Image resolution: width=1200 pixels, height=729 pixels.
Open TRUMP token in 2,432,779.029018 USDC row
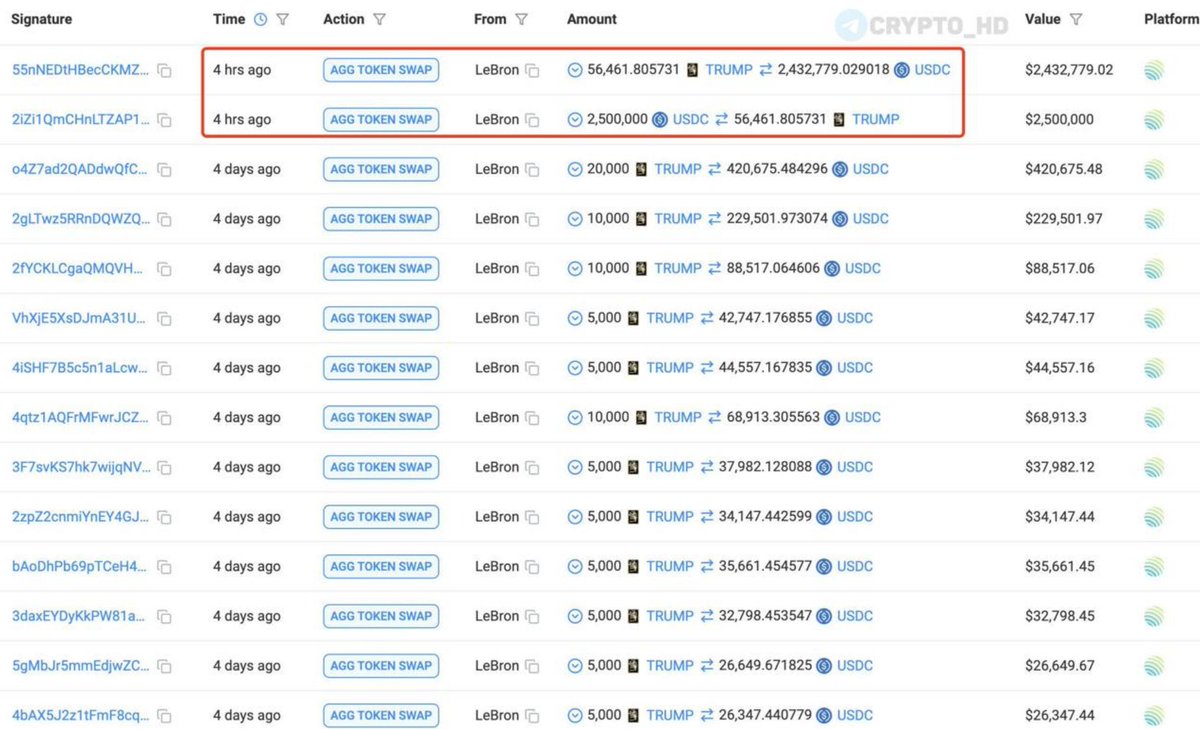pos(729,70)
